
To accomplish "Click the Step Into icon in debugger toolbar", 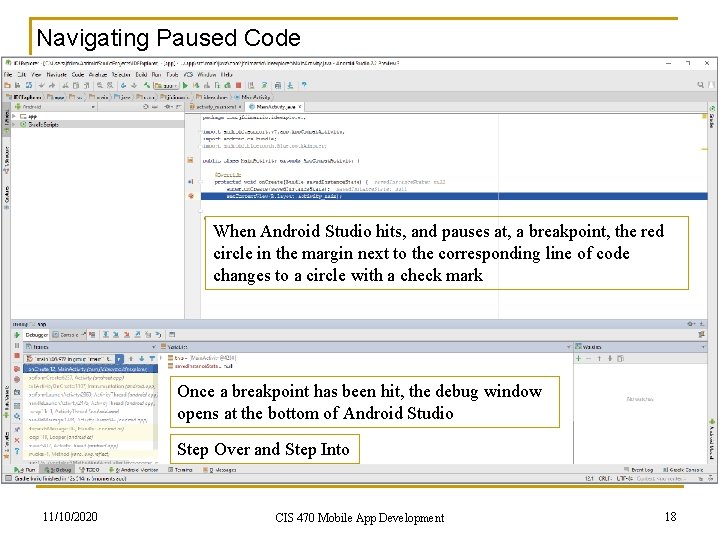I will (x=116, y=334).
